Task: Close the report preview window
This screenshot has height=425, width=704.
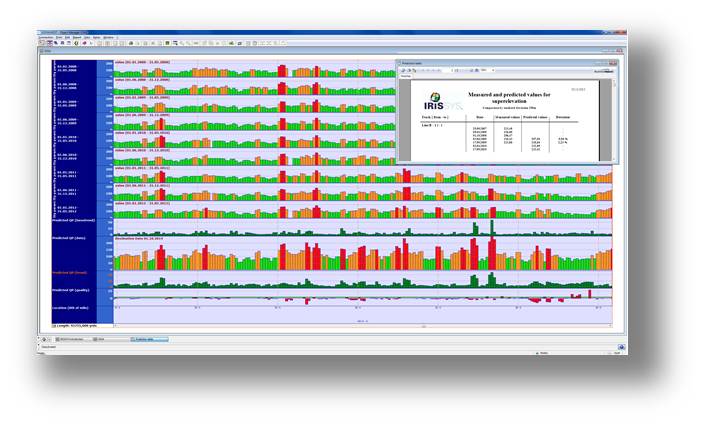Action: [614, 64]
